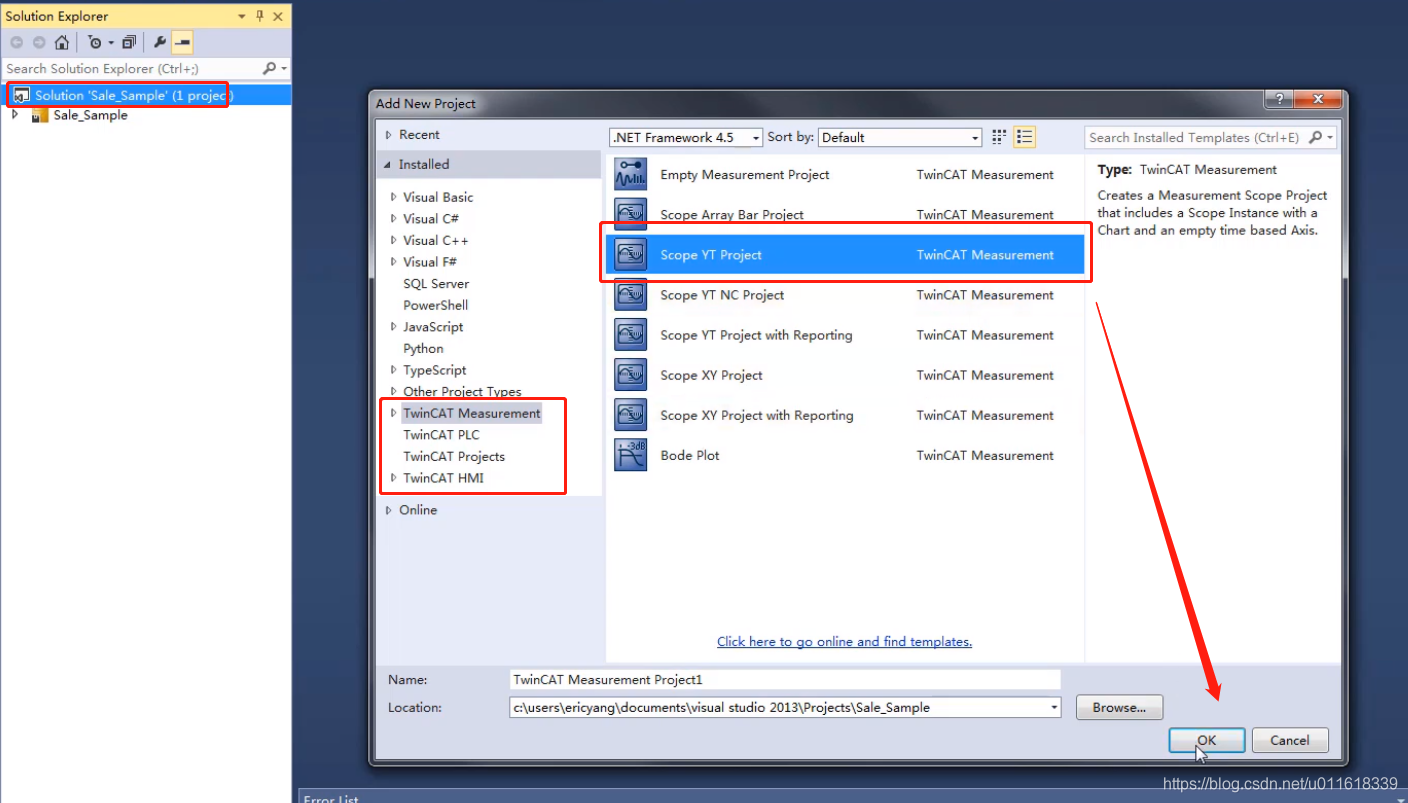Click OK to add the project
1408x803 pixels.
(1207, 741)
